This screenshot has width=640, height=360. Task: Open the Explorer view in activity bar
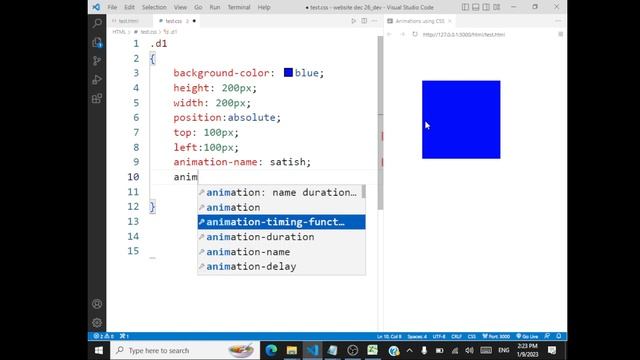[x=97, y=42]
